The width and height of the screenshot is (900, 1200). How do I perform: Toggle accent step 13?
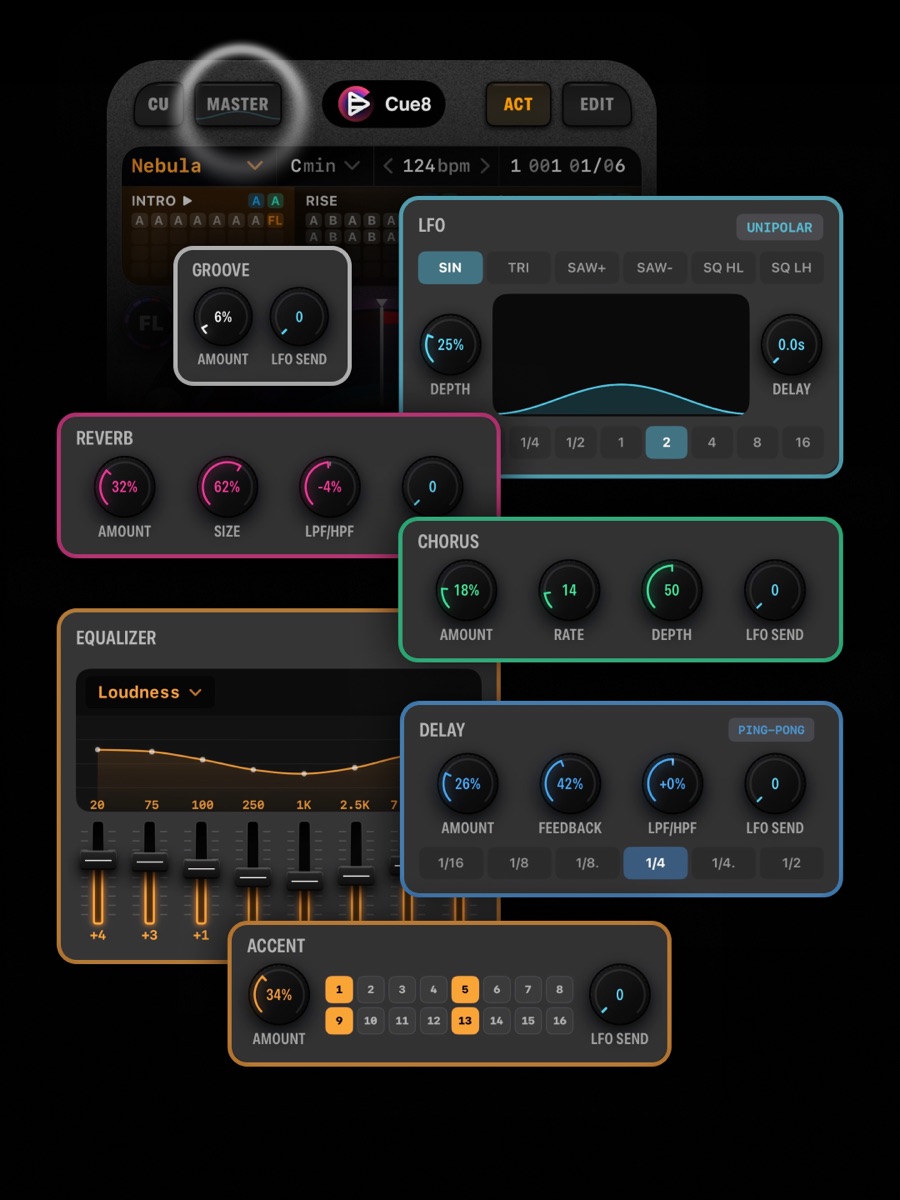tap(465, 1021)
